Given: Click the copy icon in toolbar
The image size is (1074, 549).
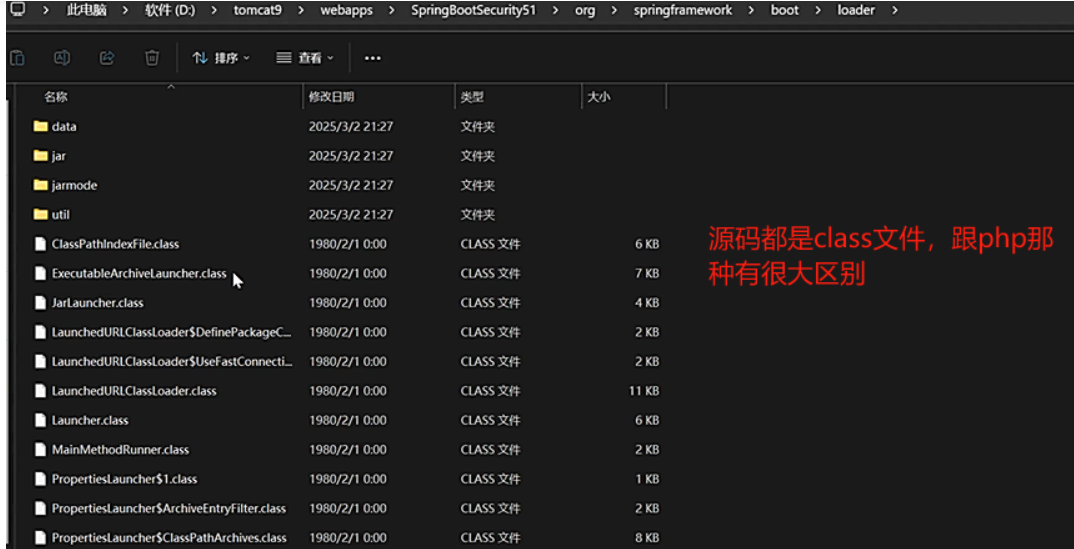Looking at the screenshot, I should tap(18, 58).
